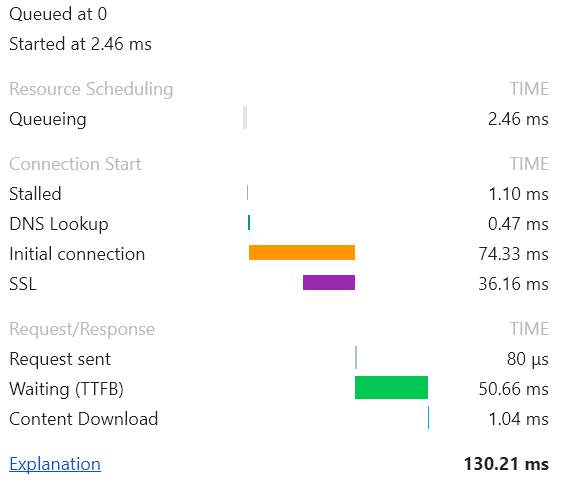
Task: Select the Connection Start section header
Action: (75, 164)
